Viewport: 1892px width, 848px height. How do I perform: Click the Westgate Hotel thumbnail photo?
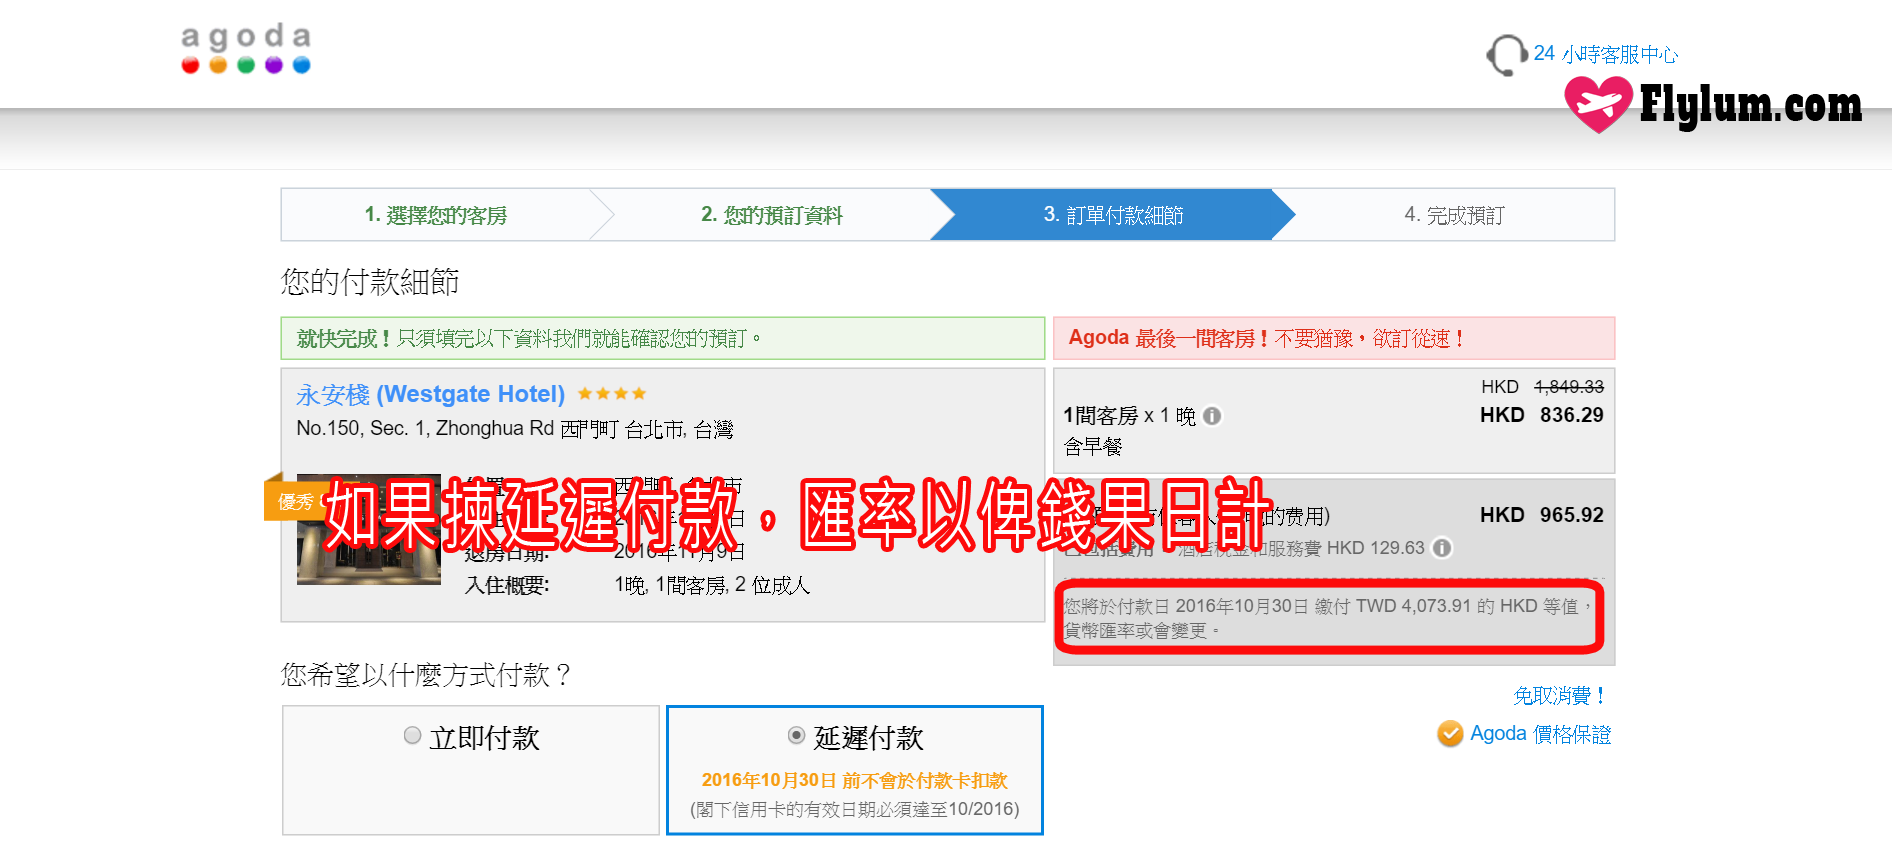click(x=369, y=529)
